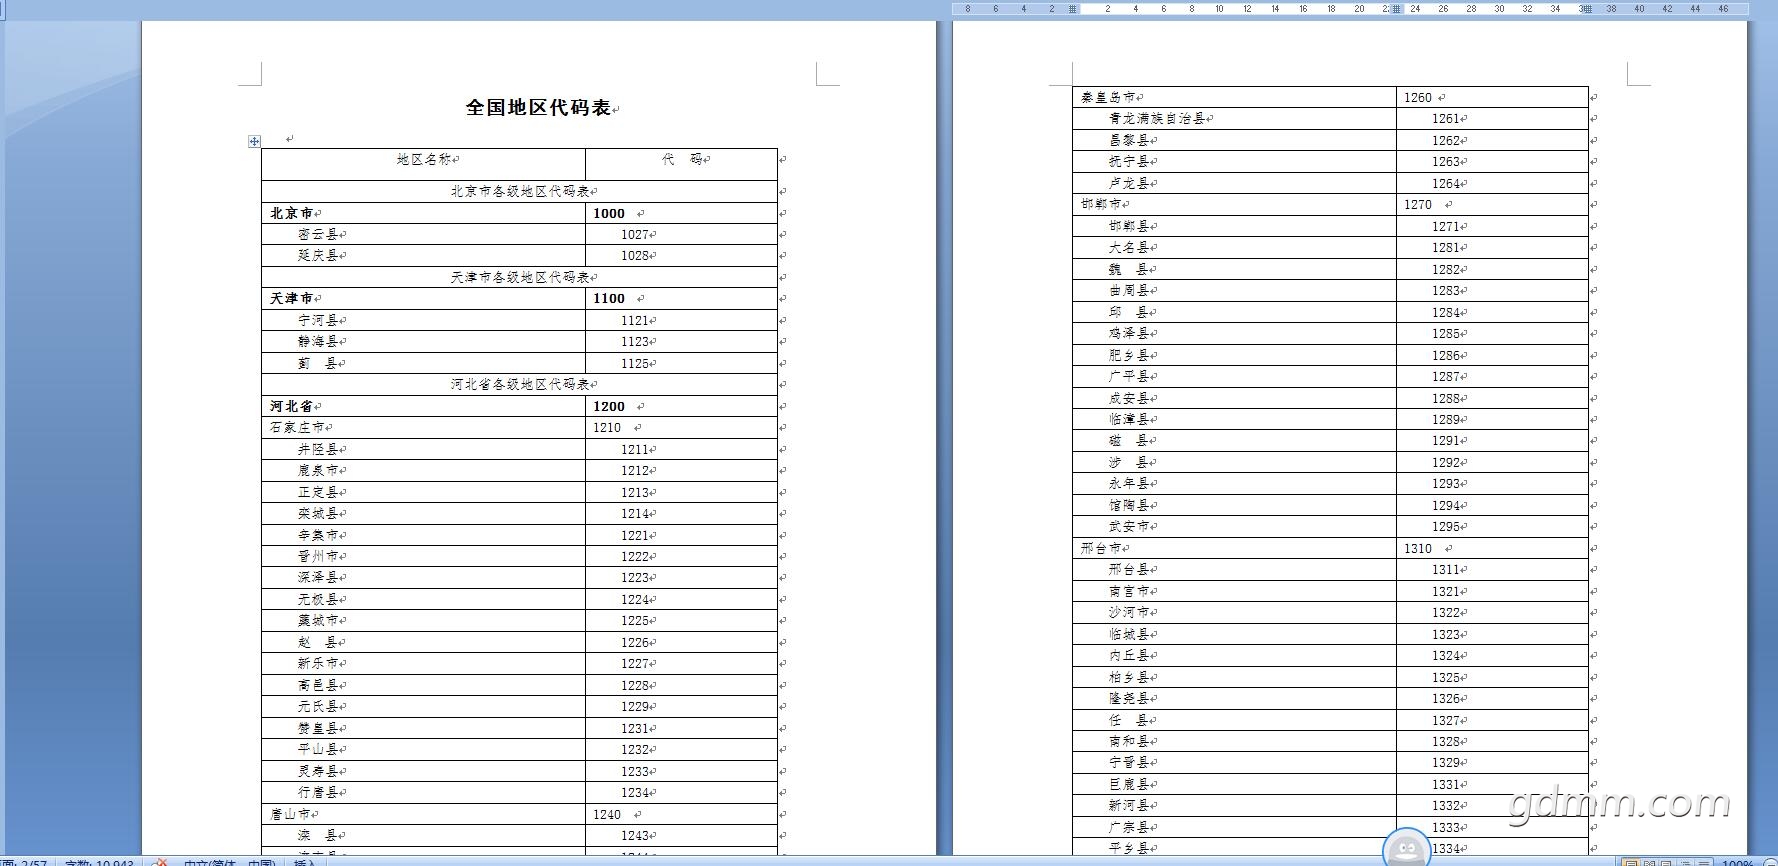Click the 辛集市 cell

click(423, 535)
